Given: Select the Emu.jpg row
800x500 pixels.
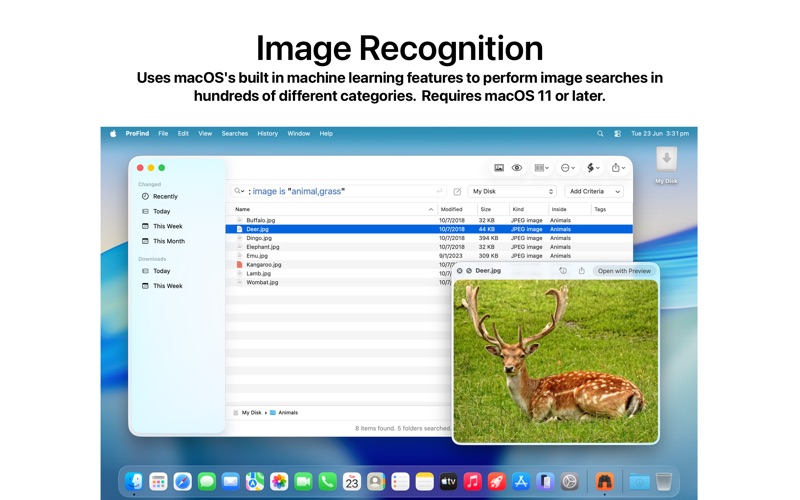Looking at the screenshot, I should (429, 256).
